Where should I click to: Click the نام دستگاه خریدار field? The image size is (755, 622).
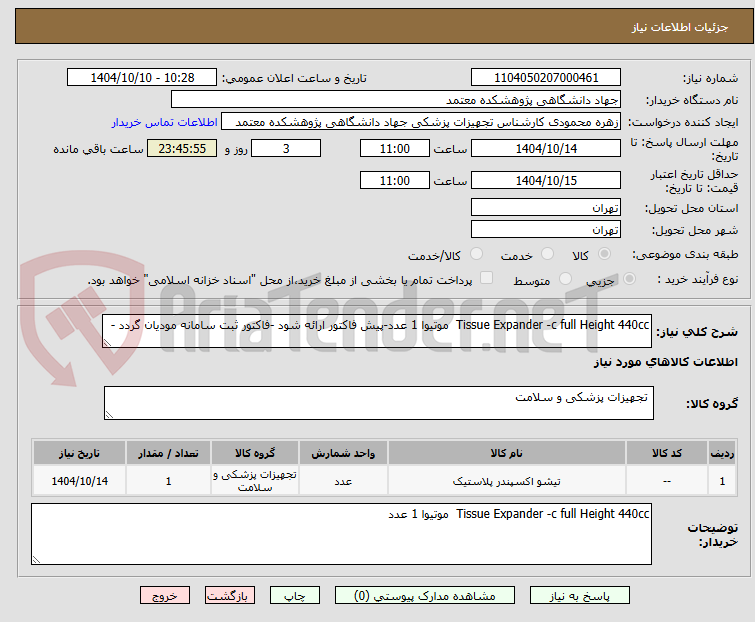point(396,100)
